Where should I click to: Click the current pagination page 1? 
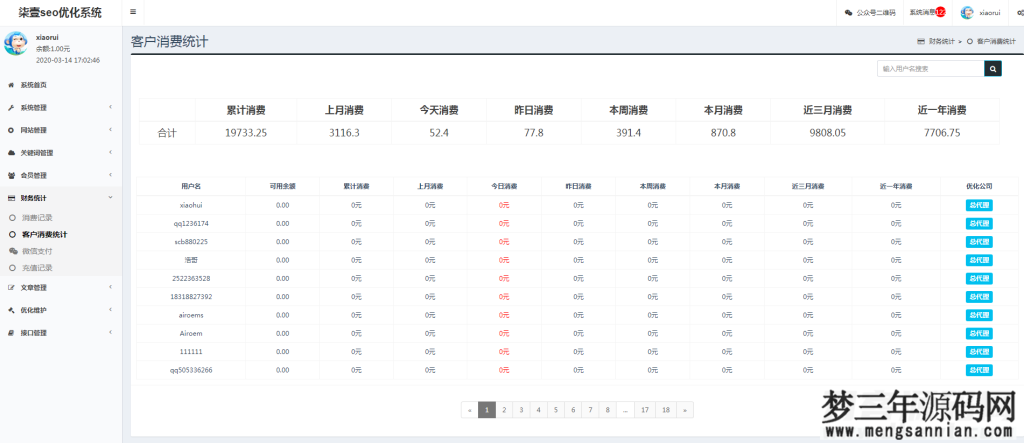click(487, 410)
